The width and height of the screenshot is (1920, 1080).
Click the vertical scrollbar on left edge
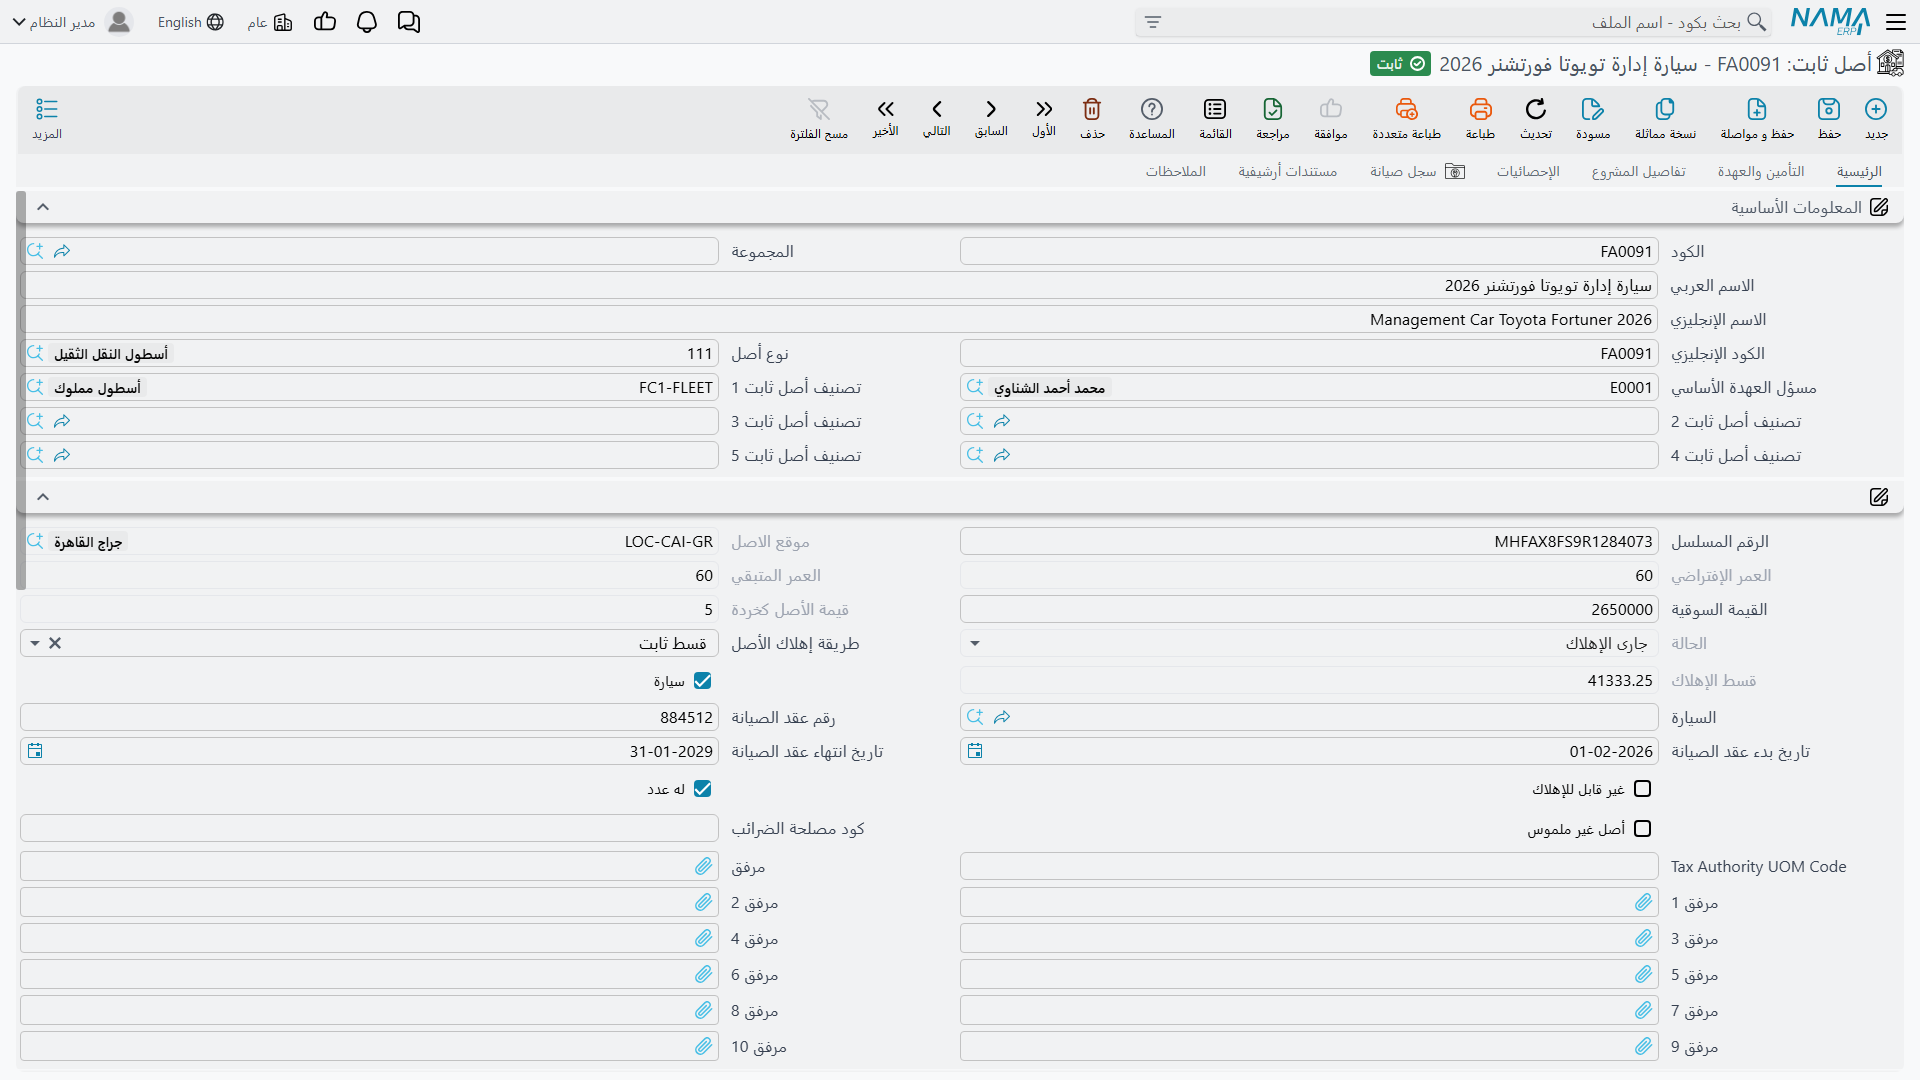click(x=21, y=390)
